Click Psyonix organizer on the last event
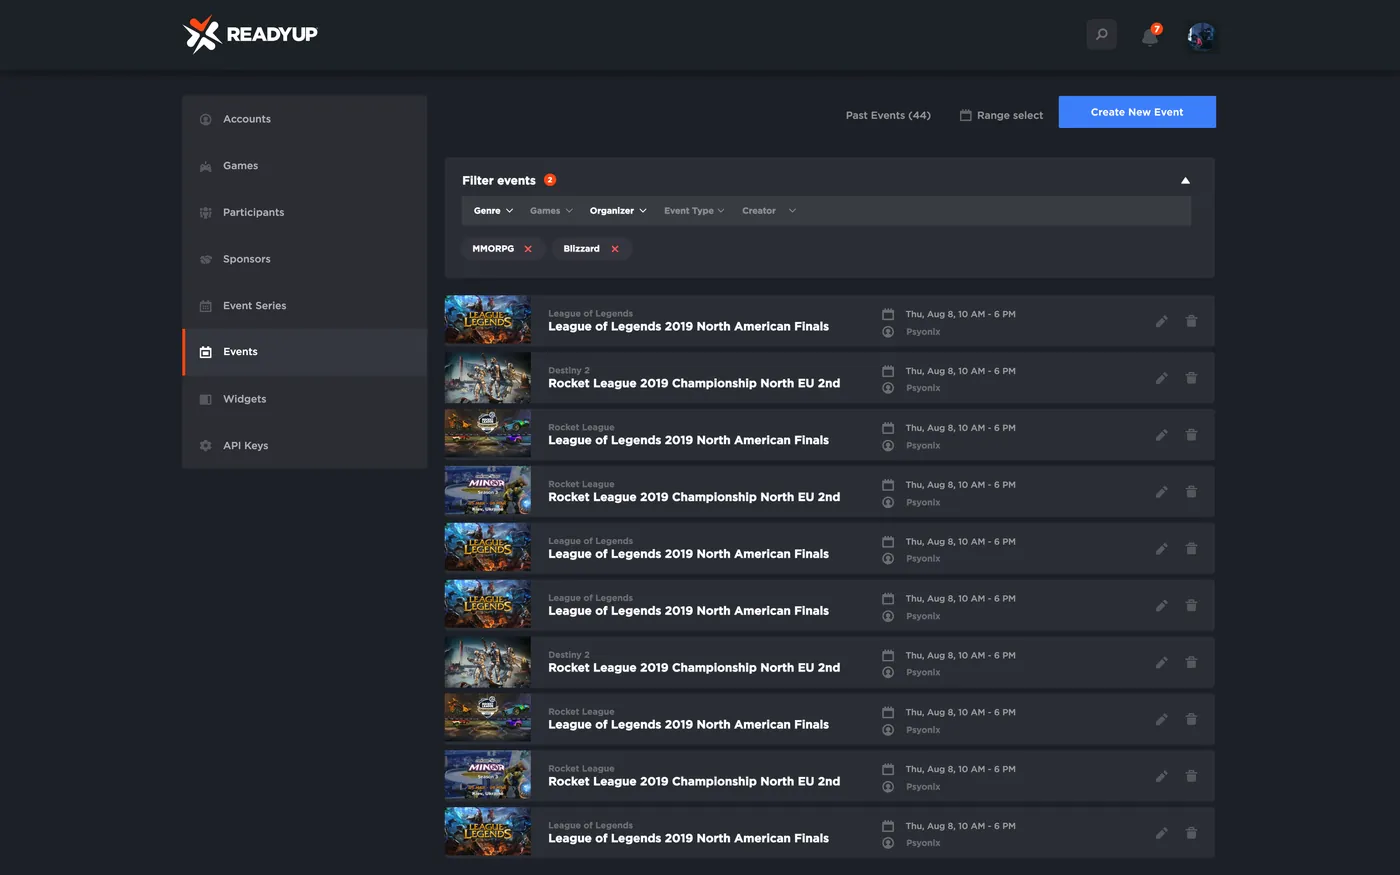The image size is (1400, 875). tap(923, 843)
